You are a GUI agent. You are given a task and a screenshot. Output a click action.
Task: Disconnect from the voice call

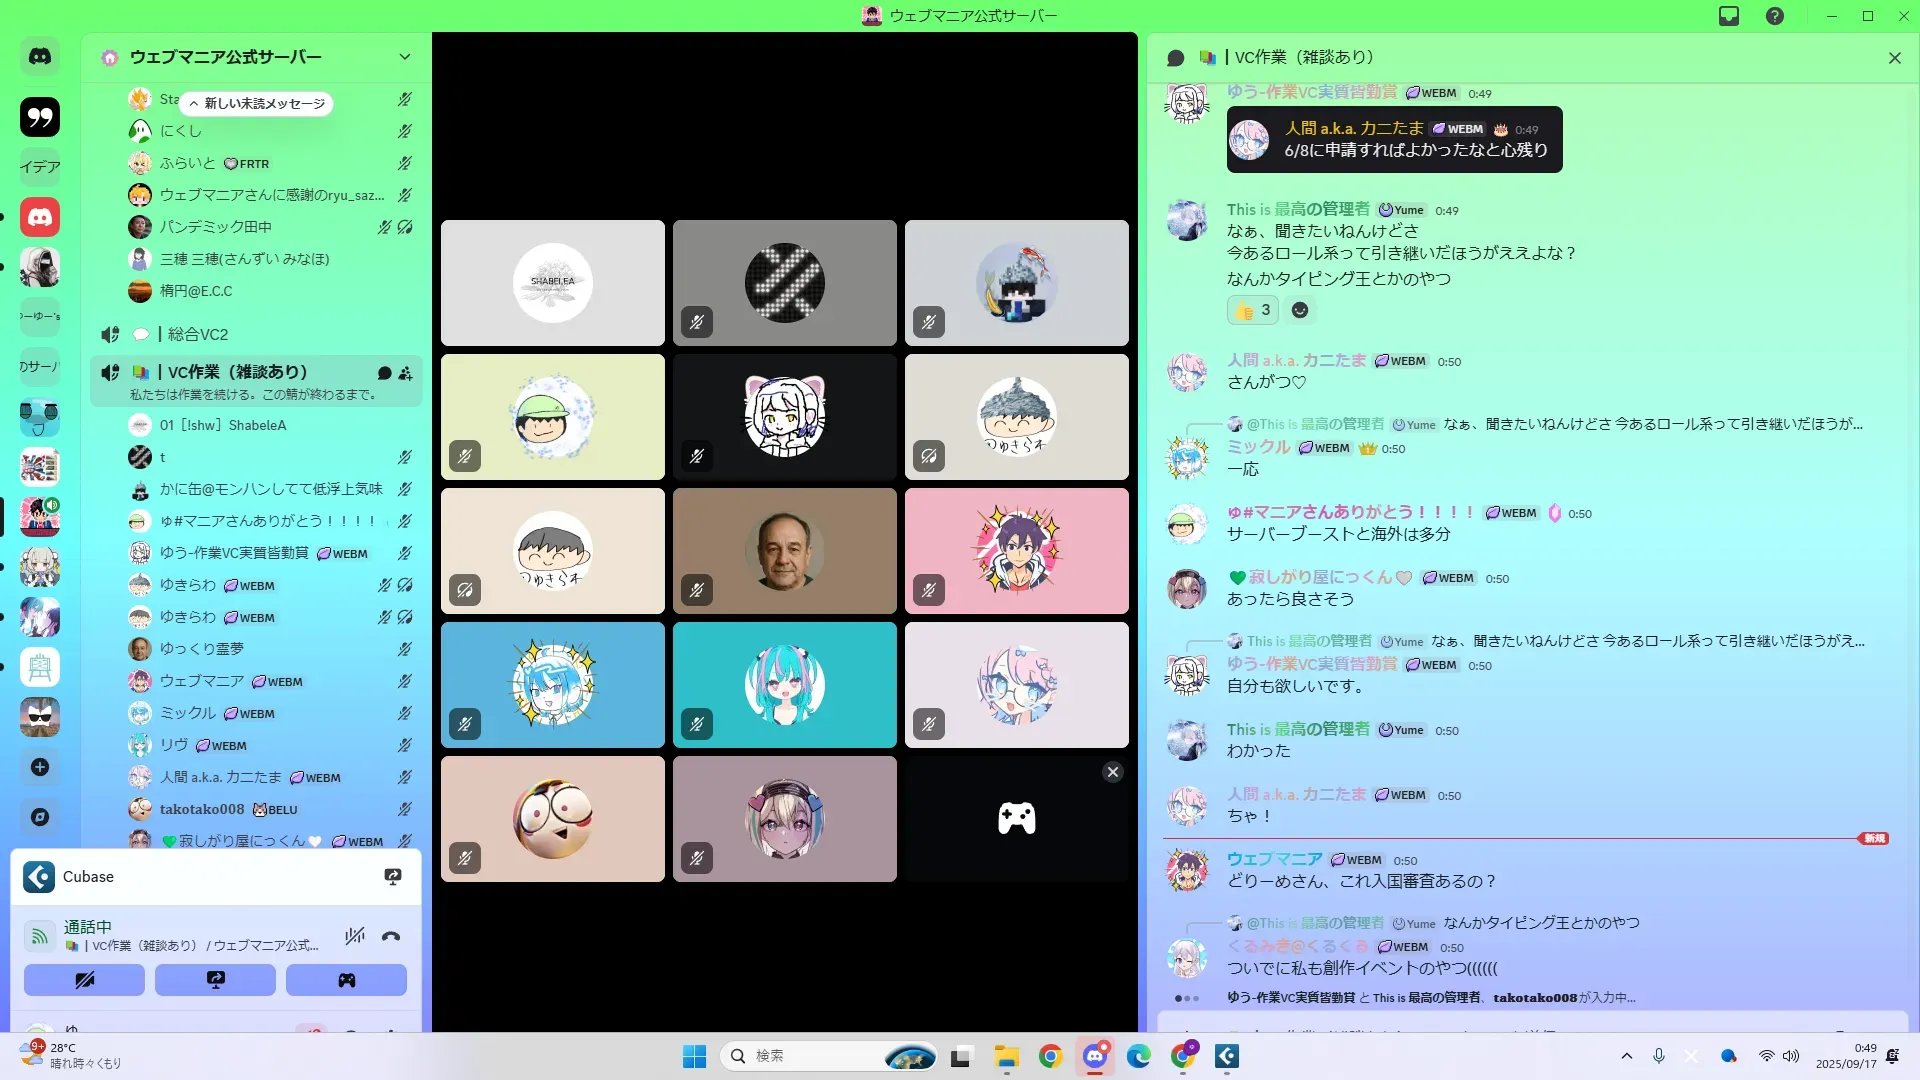point(391,937)
